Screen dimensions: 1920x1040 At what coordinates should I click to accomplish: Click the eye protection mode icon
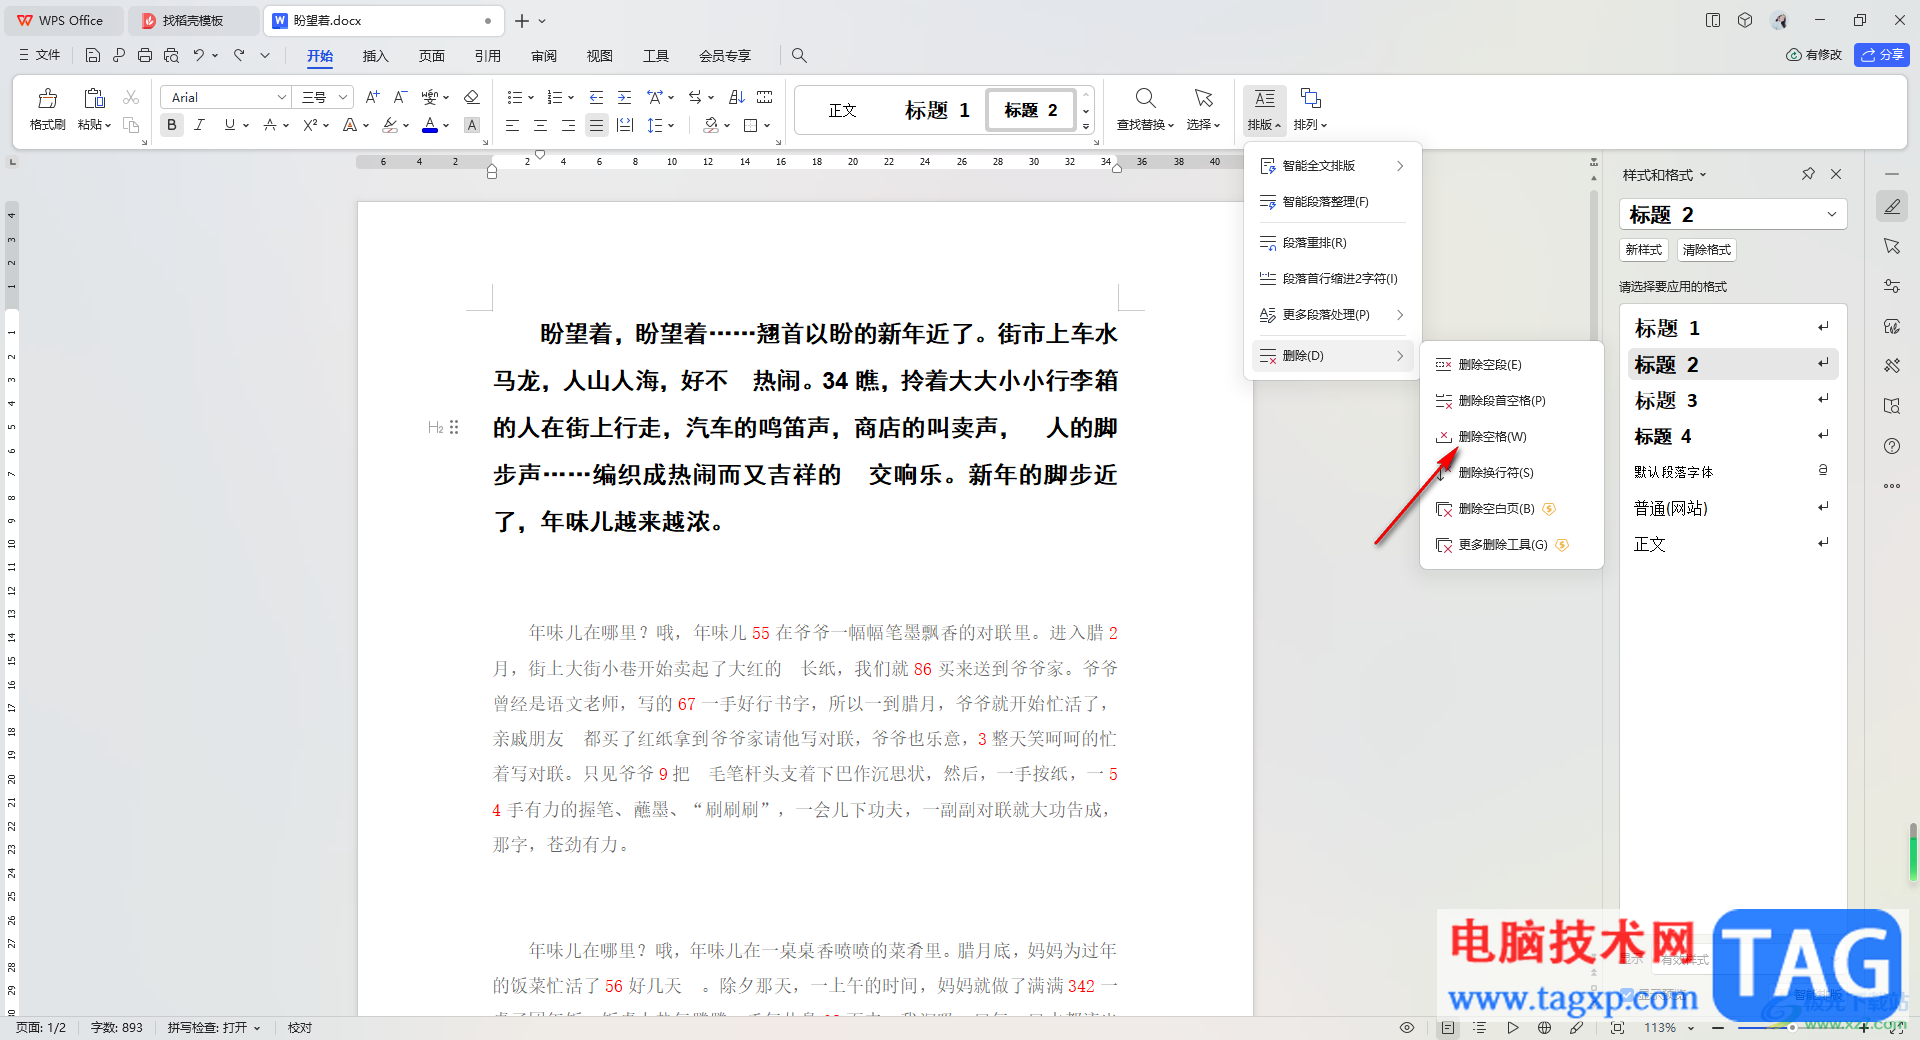pyautogui.click(x=1407, y=1028)
